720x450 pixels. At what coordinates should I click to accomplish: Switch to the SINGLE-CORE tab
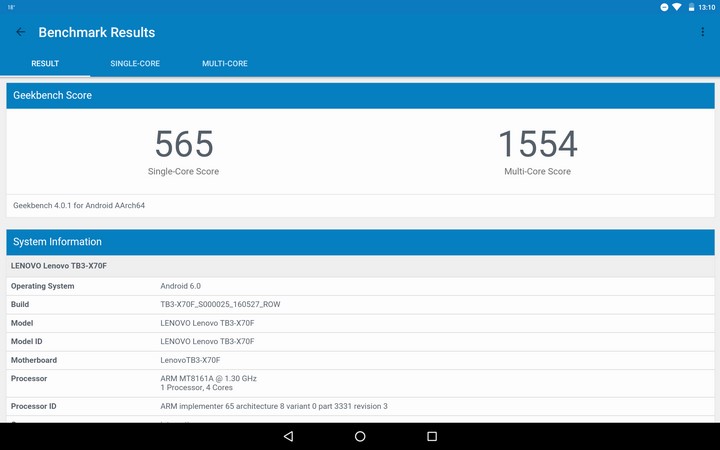coord(135,63)
